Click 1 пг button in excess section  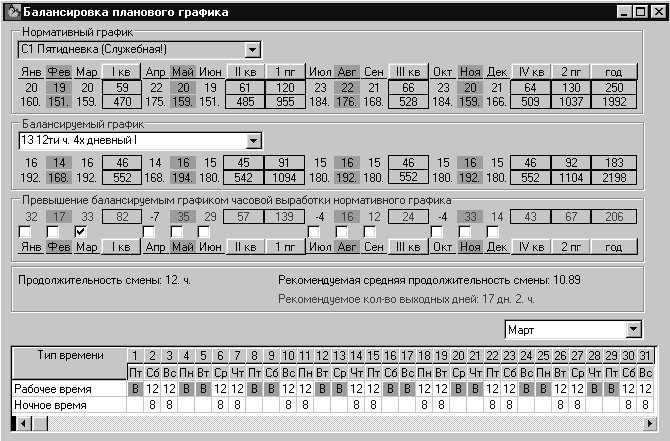point(285,247)
